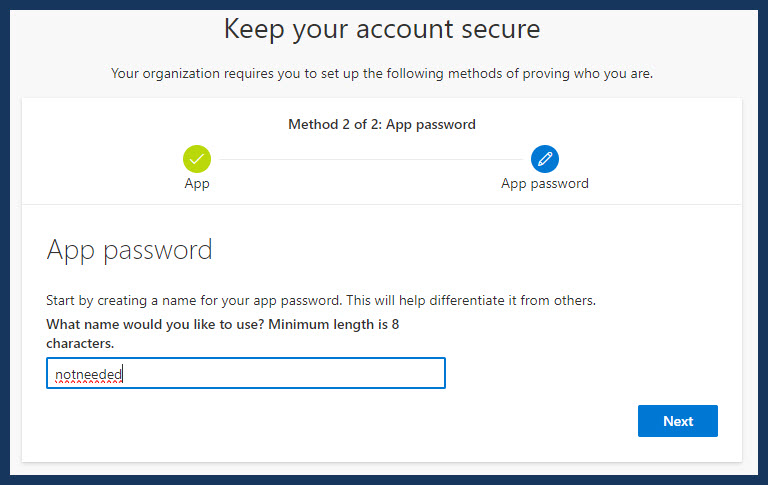Image resolution: width=768 pixels, height=485 pixels.
Task: Focus the app password name input field
Action: pos(246,373)
